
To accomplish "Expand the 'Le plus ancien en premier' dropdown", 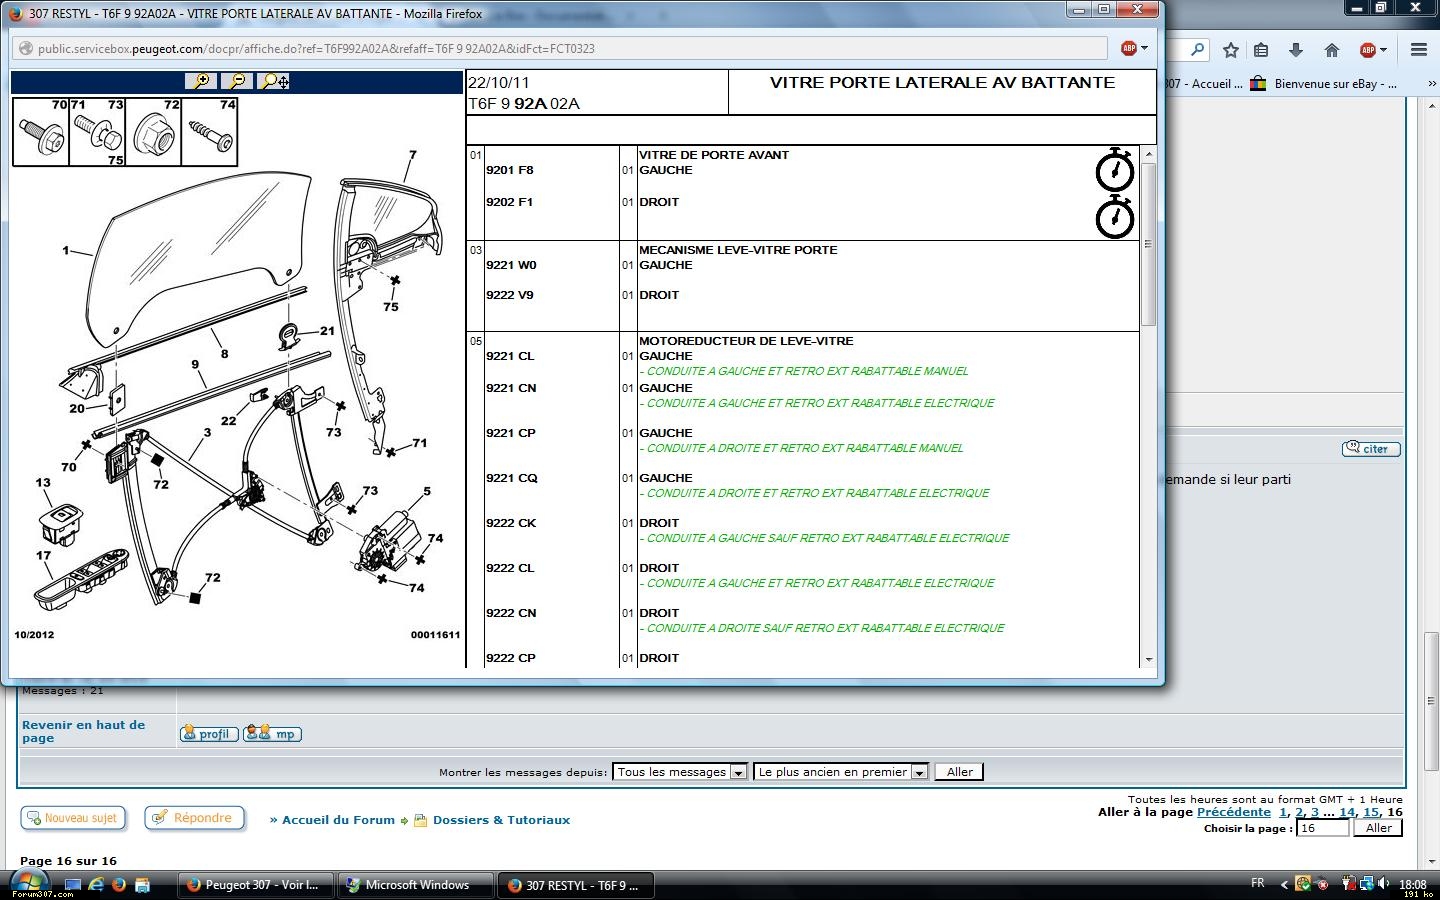I will pos(840,772).
